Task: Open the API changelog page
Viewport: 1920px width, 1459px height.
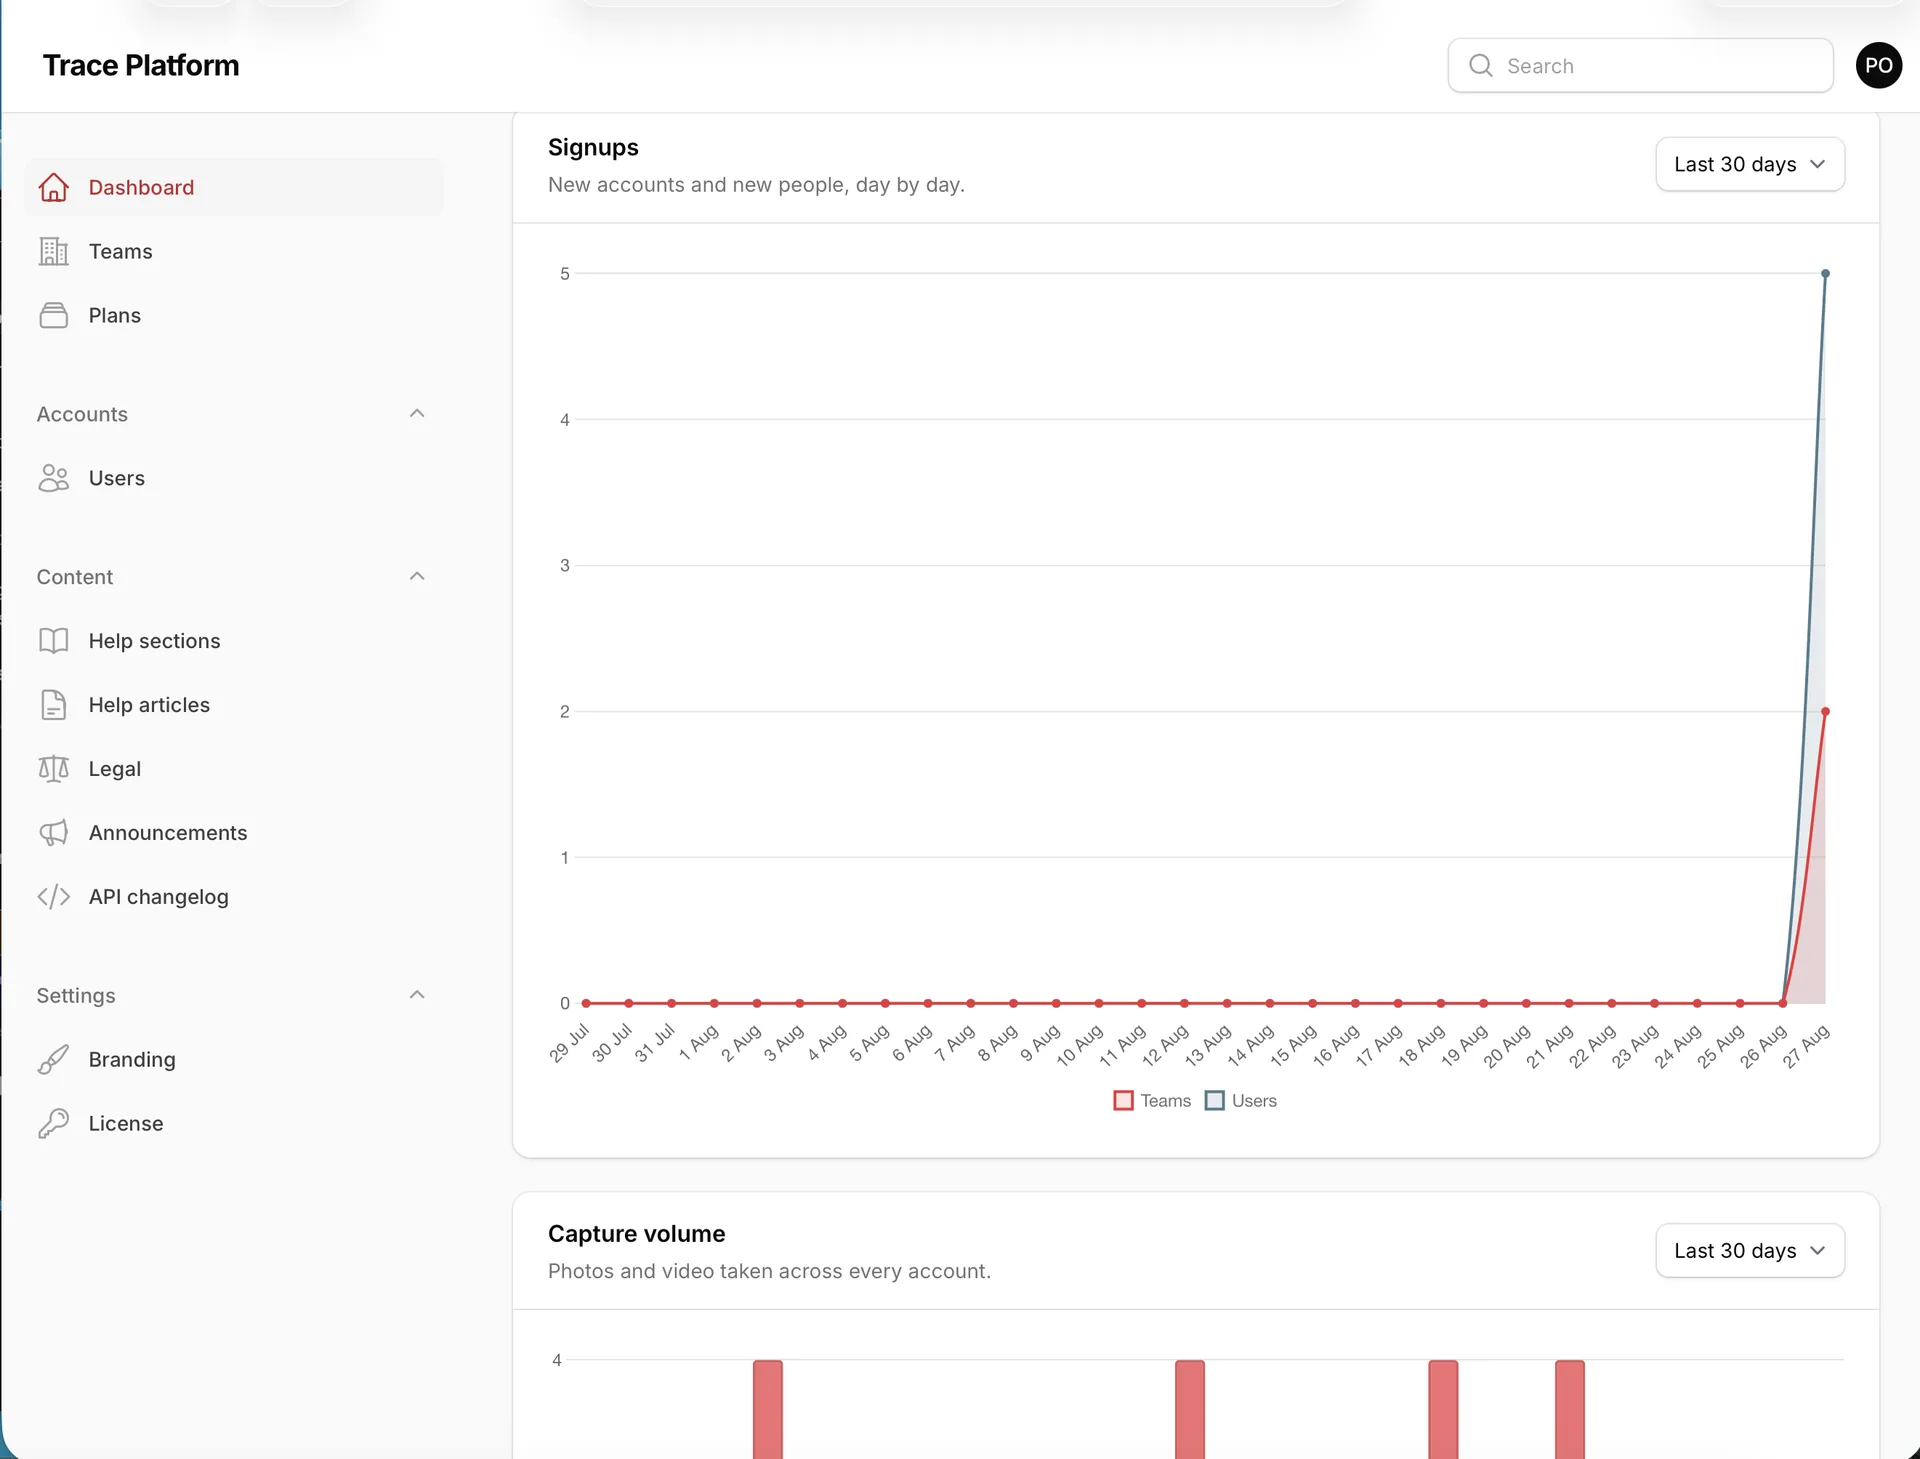Action: pos(234,897)
